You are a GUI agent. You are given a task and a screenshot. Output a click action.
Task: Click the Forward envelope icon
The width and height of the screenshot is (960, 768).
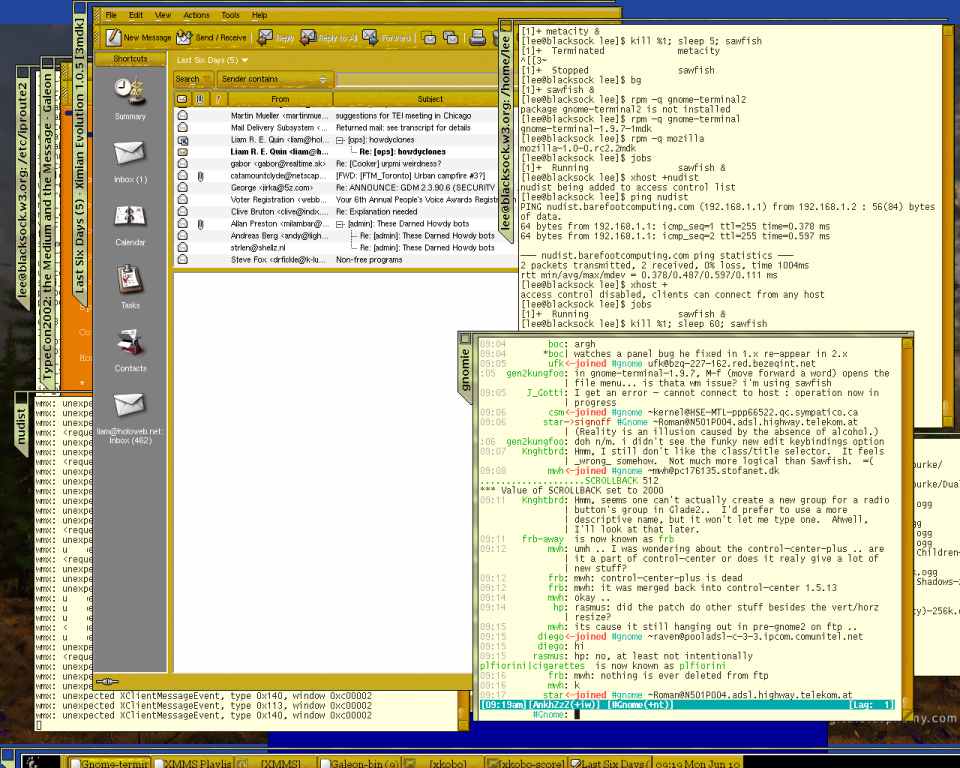[x=370, y=37]
